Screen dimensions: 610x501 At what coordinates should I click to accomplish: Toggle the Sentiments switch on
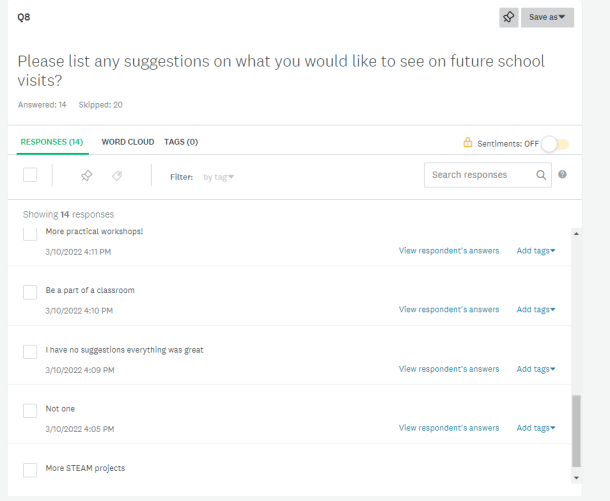pyautogui.click(x=555, y=143)
